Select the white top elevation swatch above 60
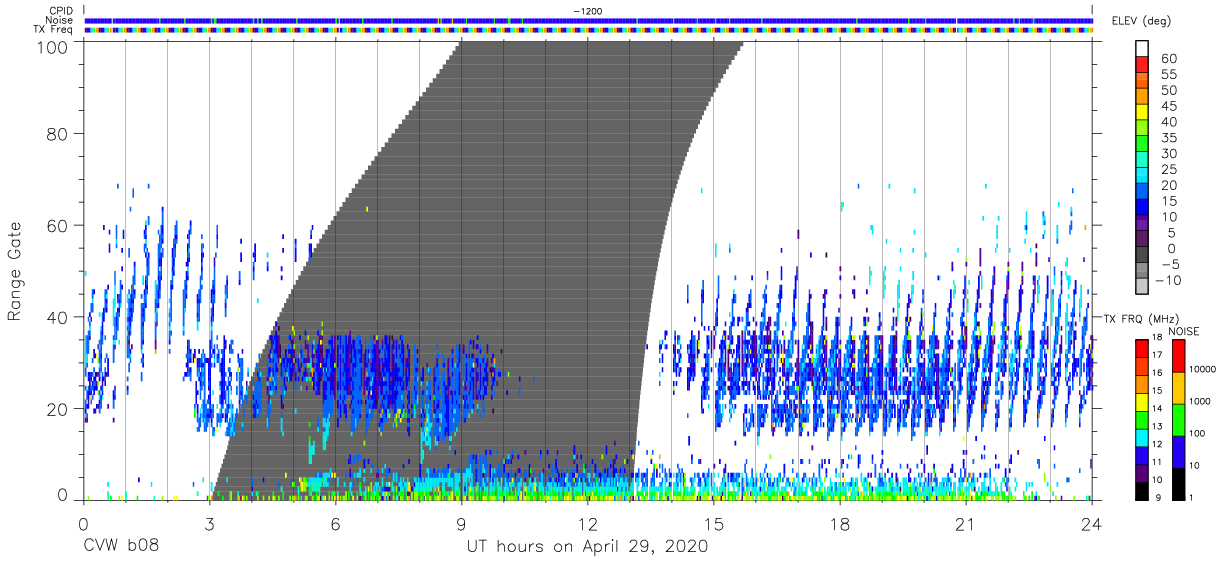The height and width of the screenshot is (567, 1228). coord(1143,49)
